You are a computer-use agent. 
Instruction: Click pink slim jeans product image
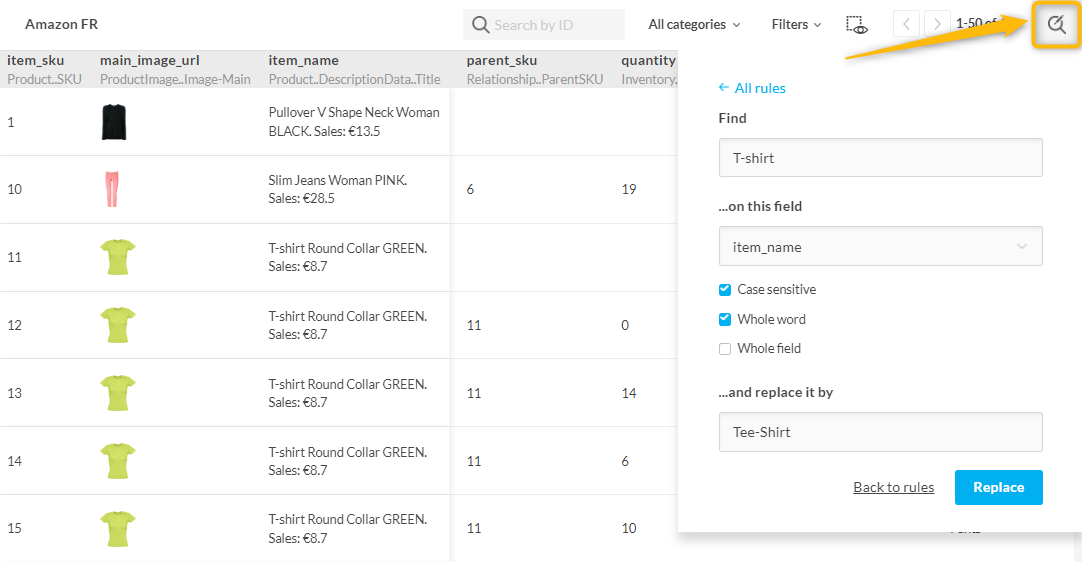112,189
